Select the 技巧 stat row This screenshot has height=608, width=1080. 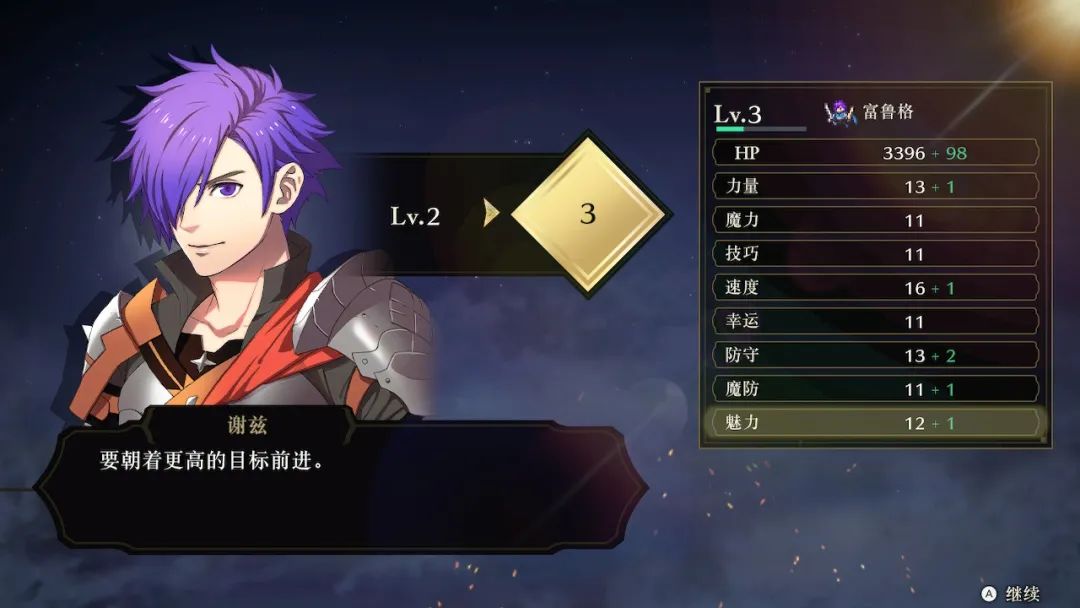click(x=875, y=254)
